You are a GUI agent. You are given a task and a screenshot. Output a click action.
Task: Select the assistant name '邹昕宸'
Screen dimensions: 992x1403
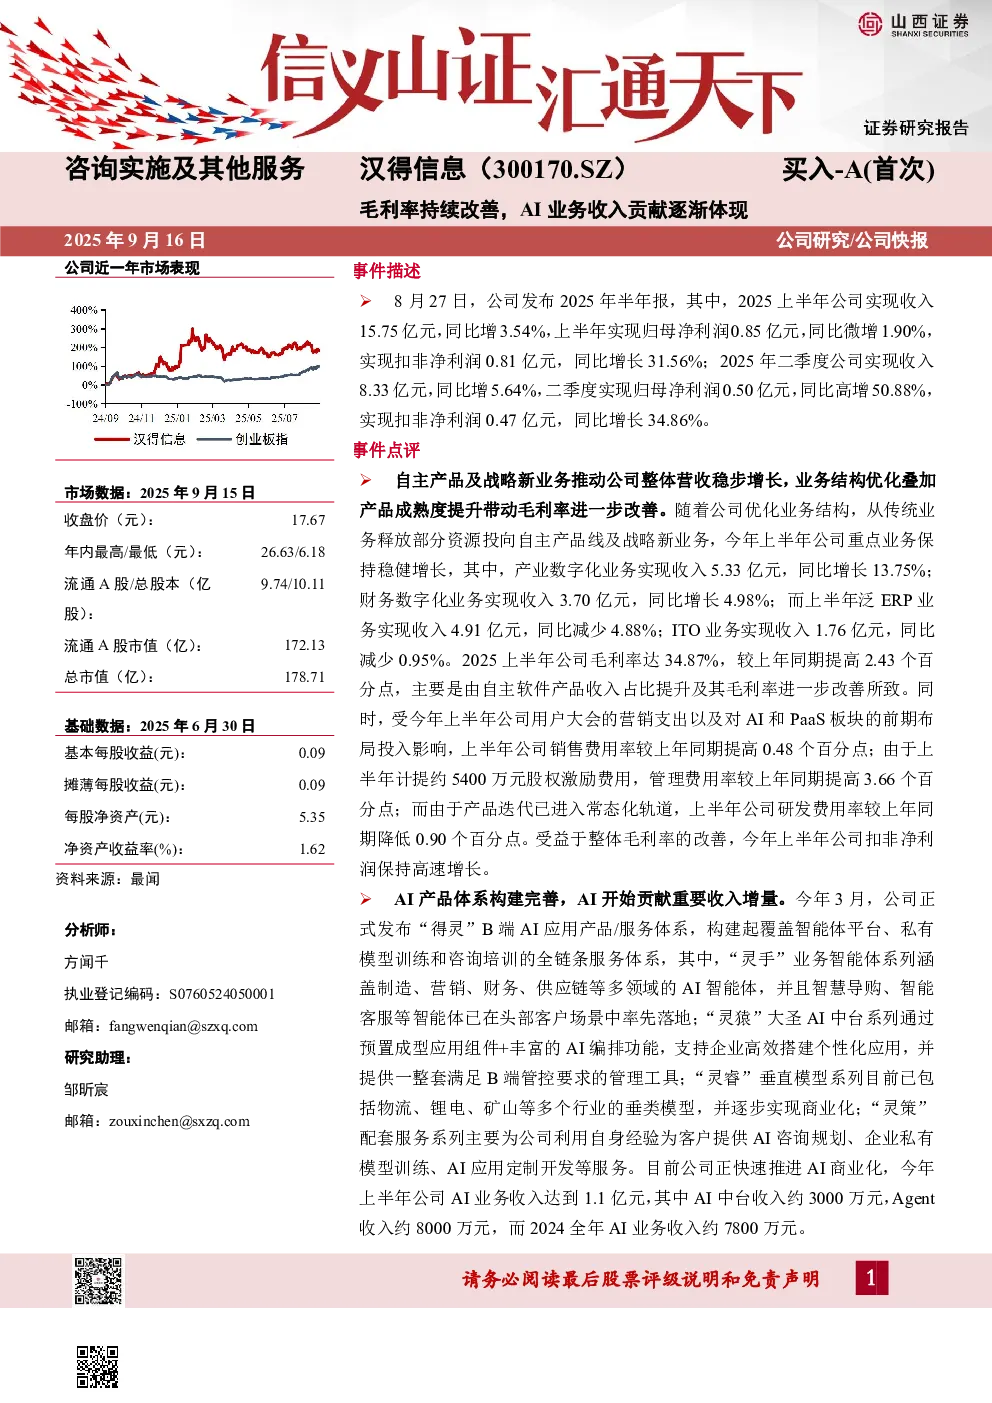[87, 1090]
